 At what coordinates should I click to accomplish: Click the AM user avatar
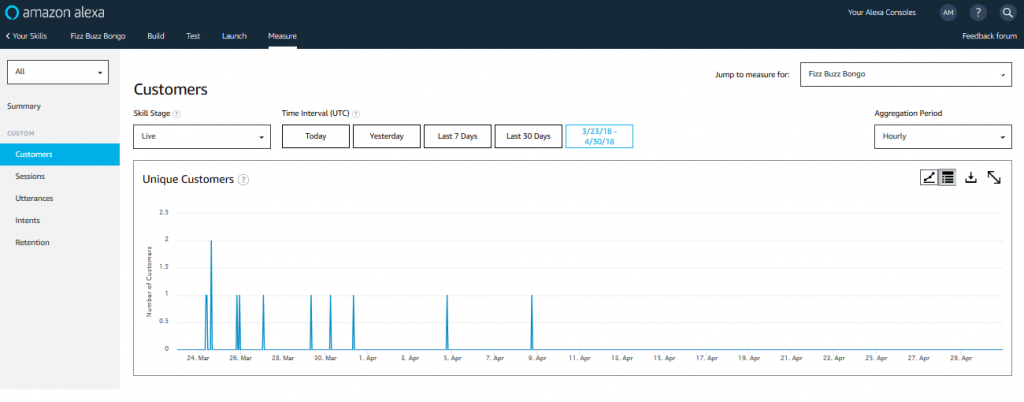point(947,13)
